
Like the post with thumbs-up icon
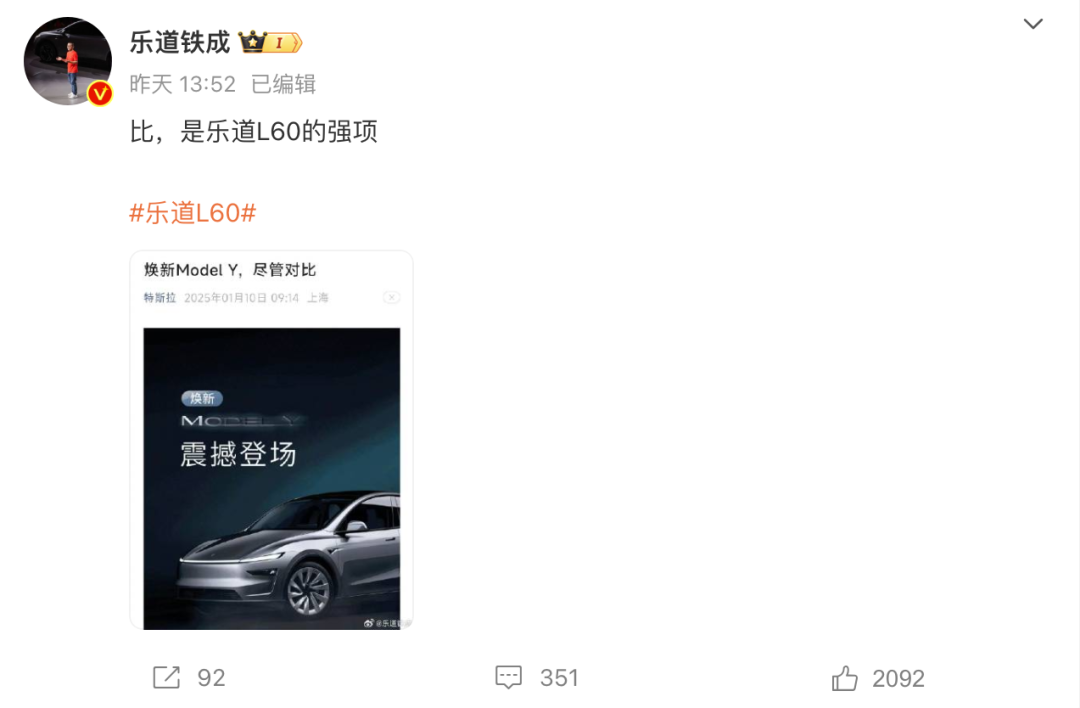click(844, 678)
